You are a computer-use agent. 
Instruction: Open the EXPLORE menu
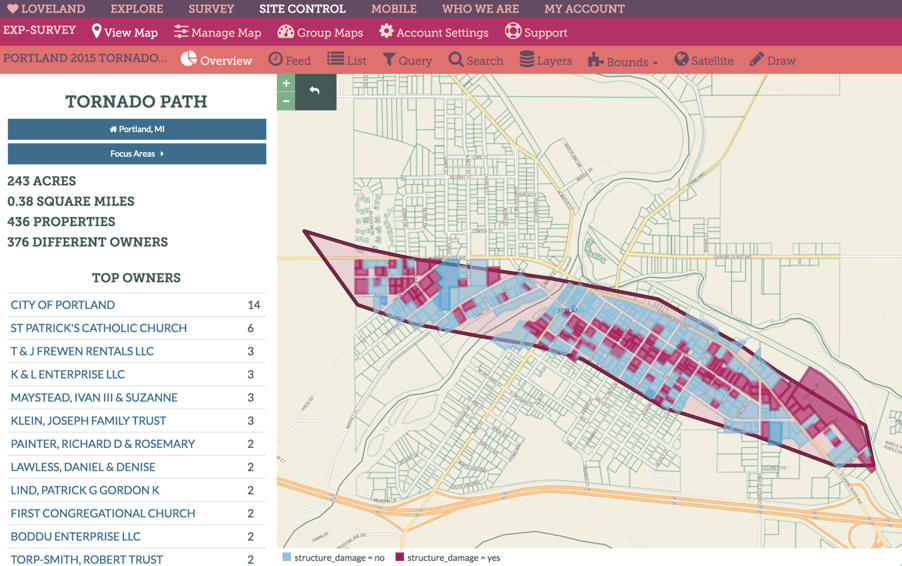tap(137, 9)
